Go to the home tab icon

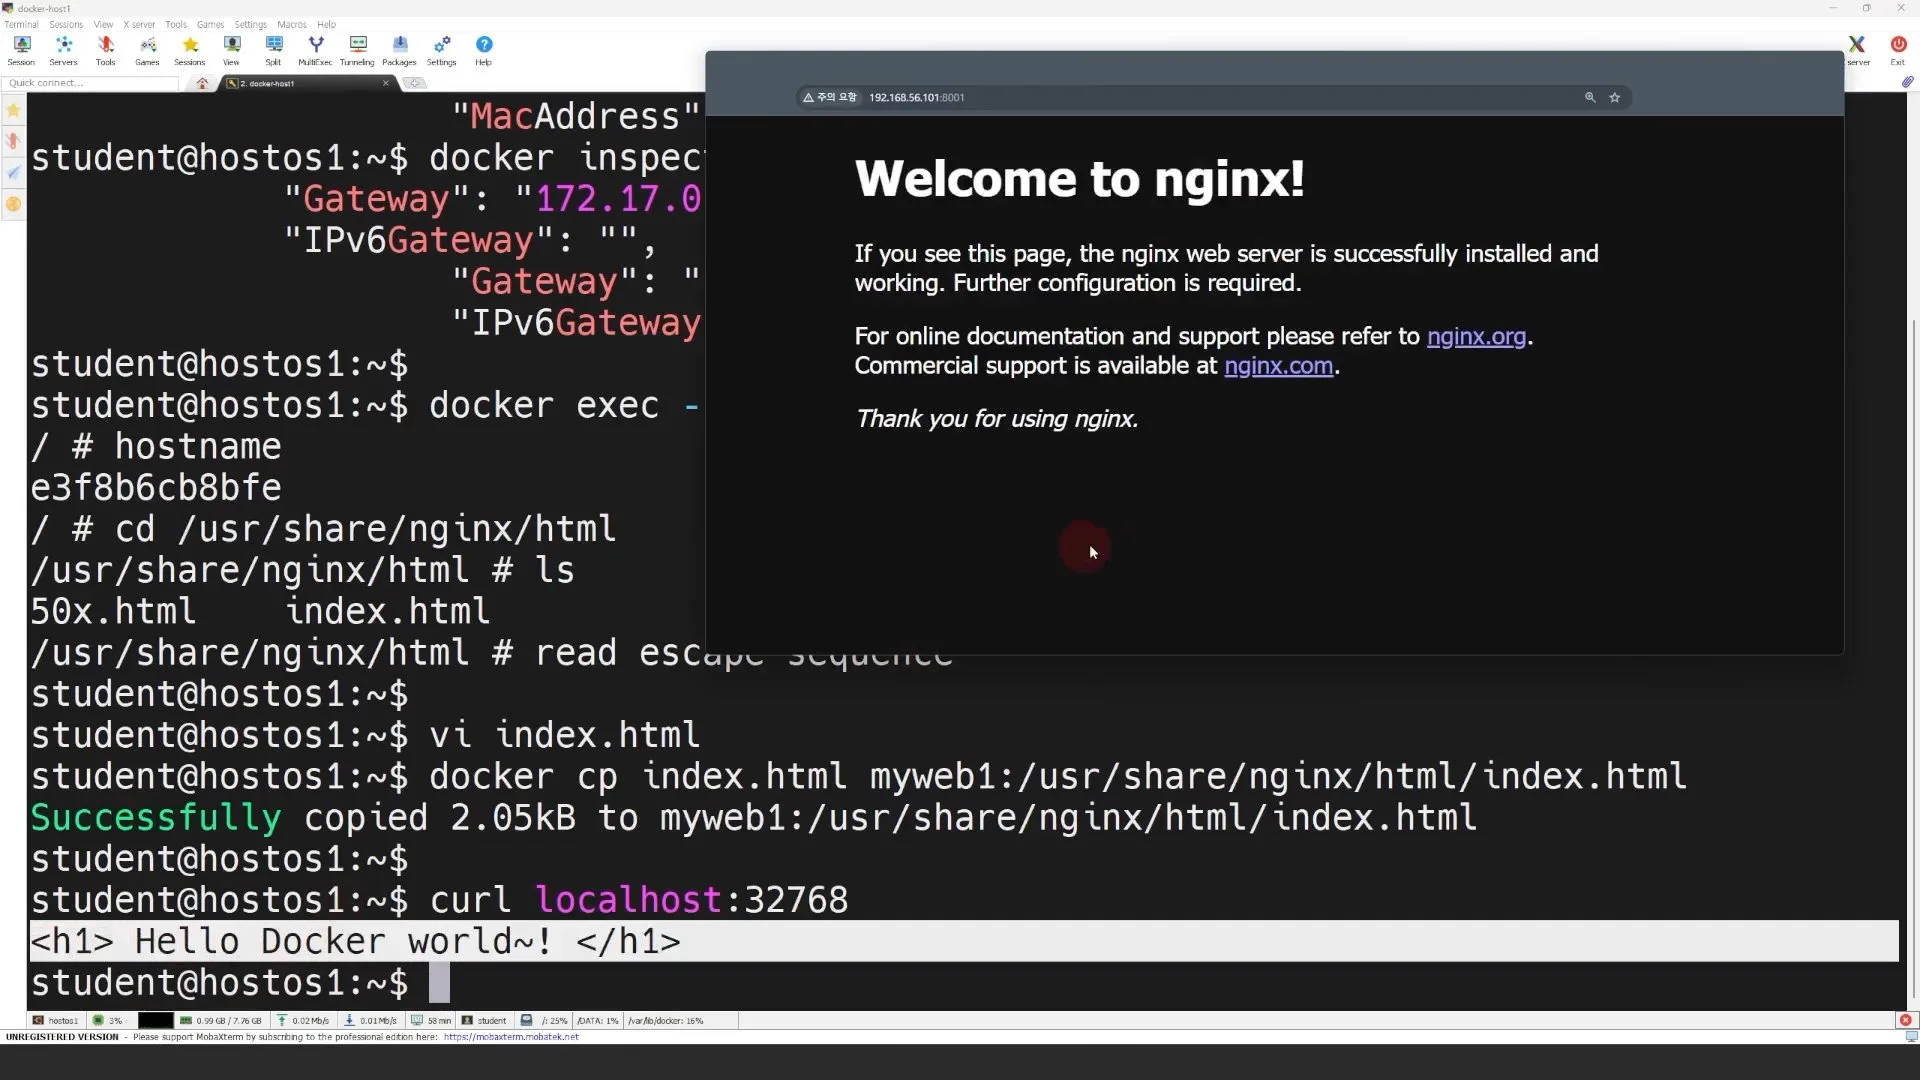(202, 83)
